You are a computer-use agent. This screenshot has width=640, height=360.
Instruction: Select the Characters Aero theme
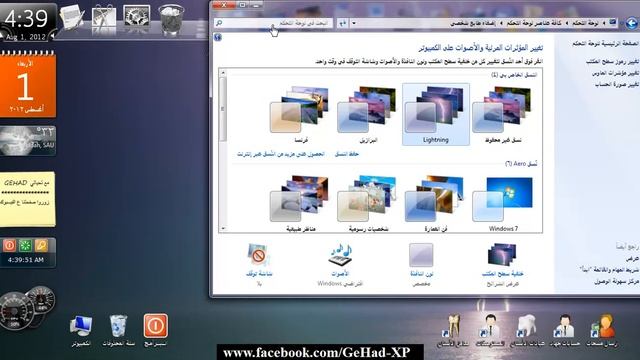pos(368,204)
